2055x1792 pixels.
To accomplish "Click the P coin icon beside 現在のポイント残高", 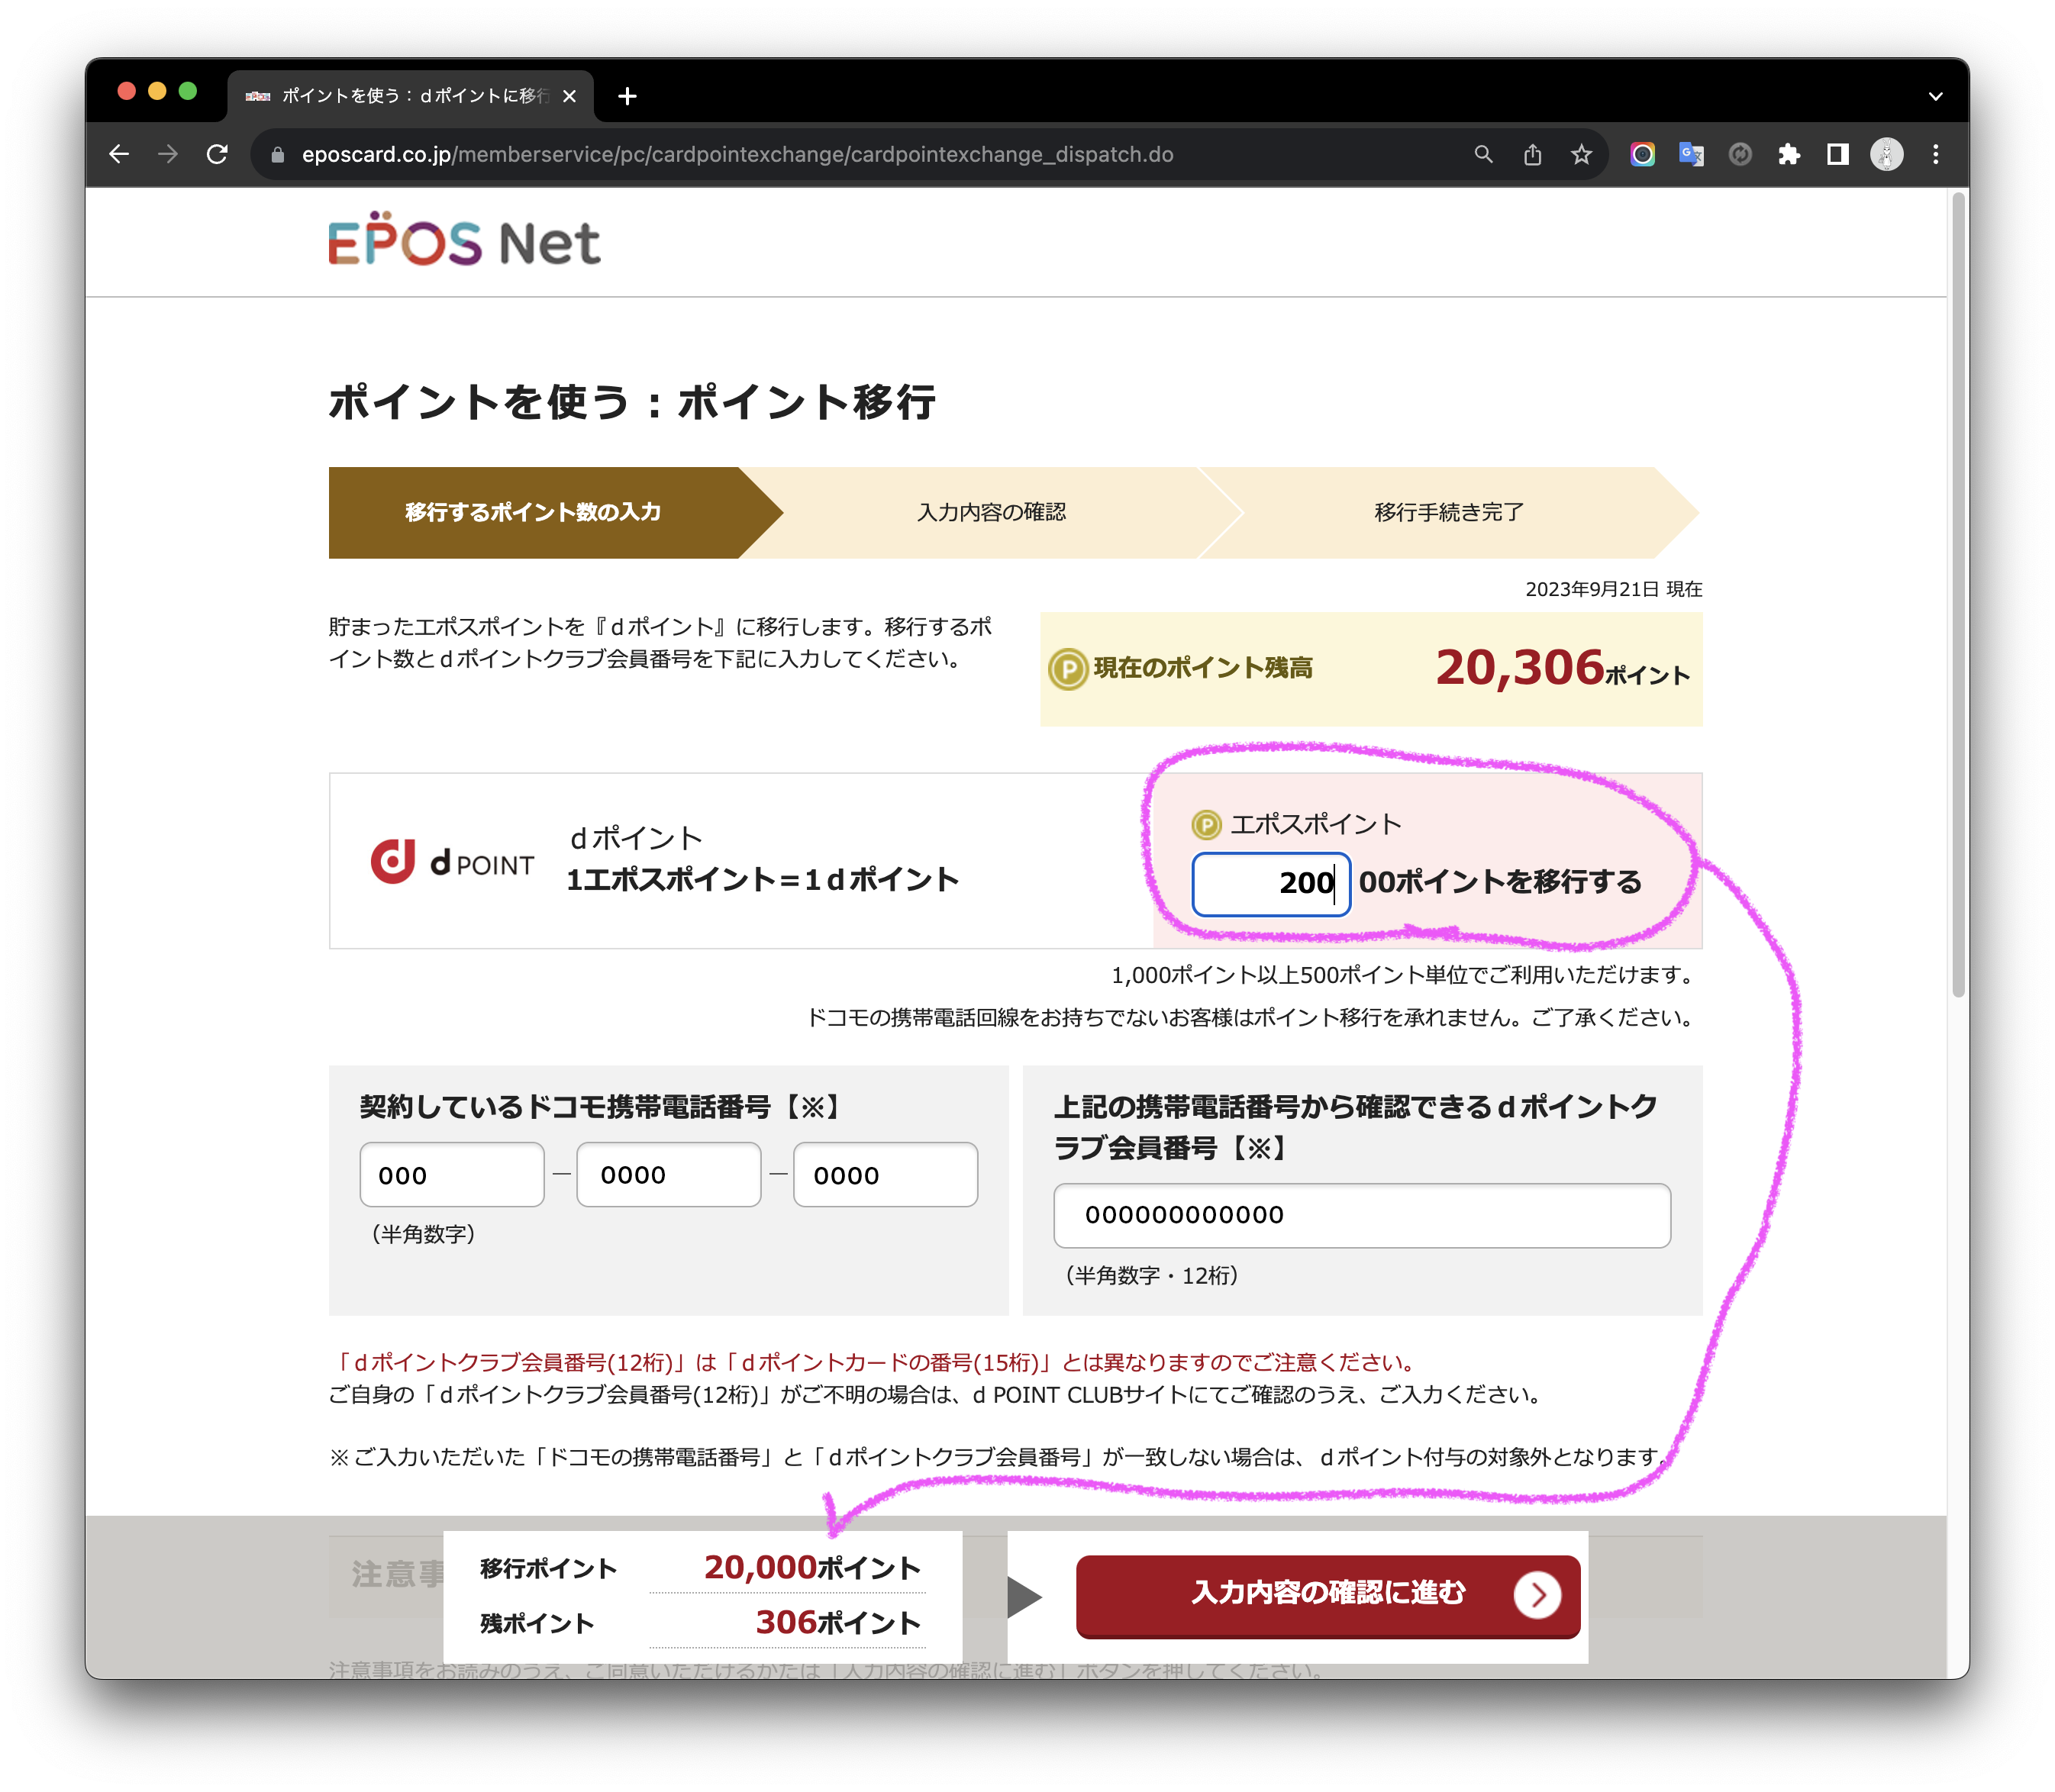I will 1068,668.
